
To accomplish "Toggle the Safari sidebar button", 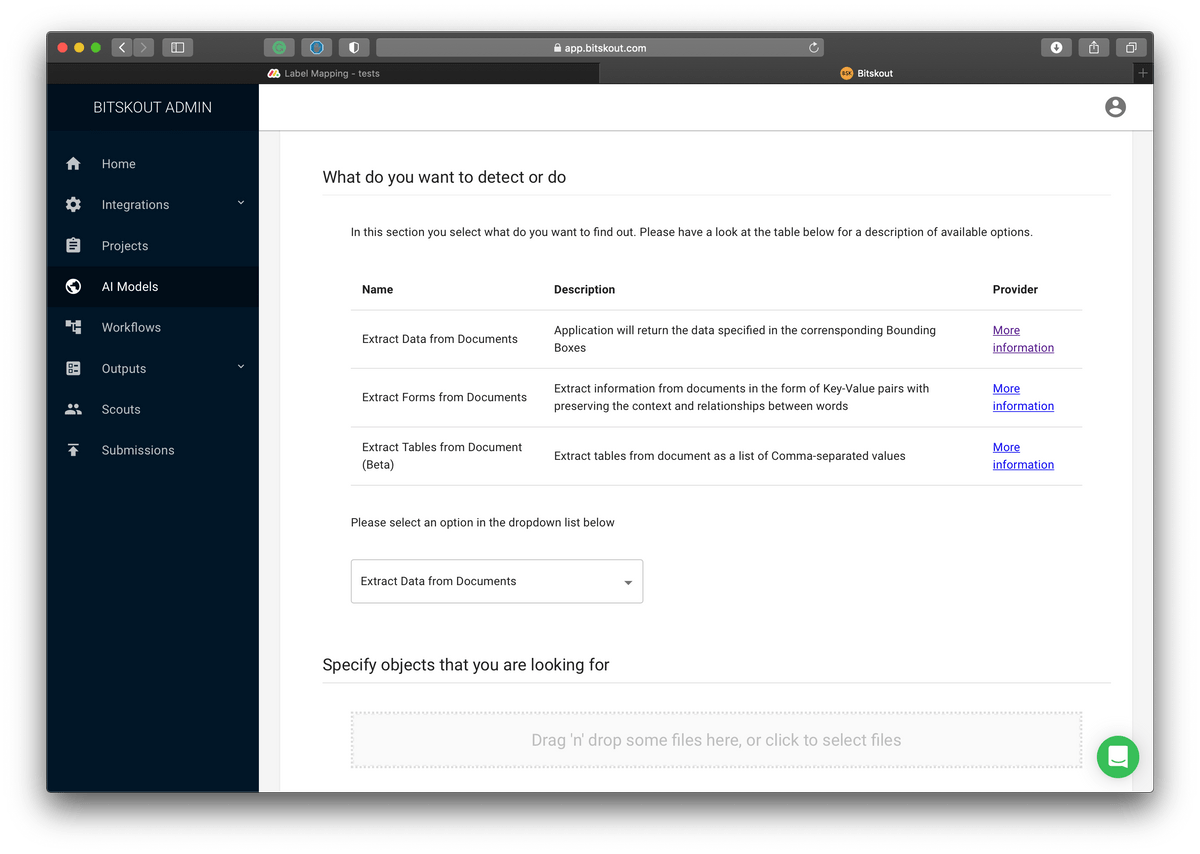I will coord(177,47).
